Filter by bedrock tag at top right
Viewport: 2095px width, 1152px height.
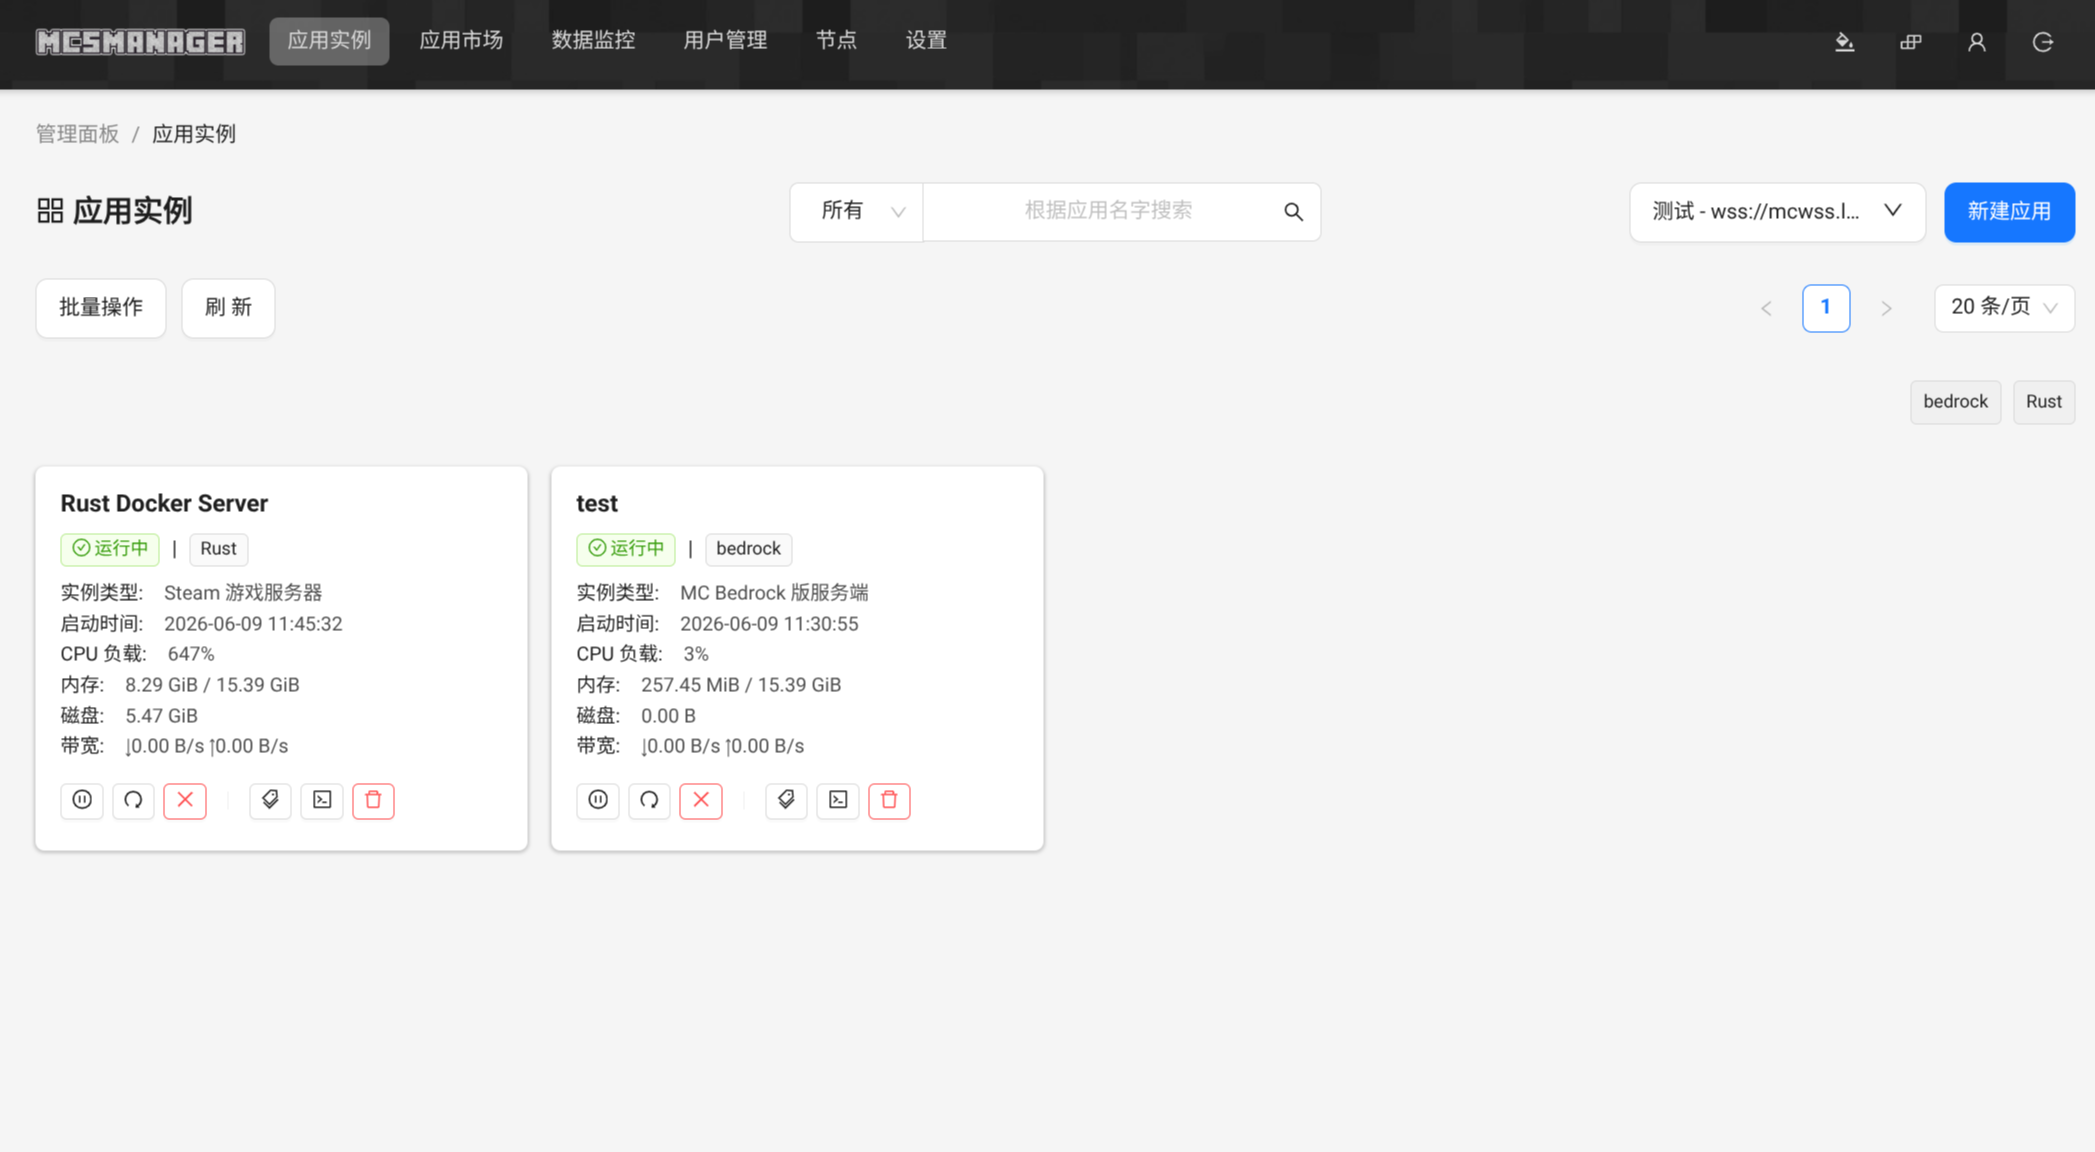pos(1955,402)
